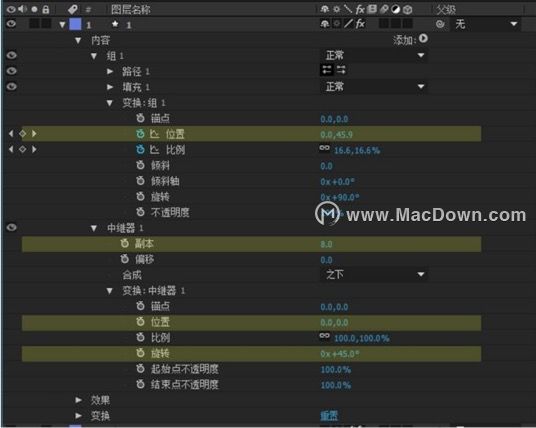Toggle constrain proportions link for 组 1 比例
Viewport: 536px width, 428px height.
click(x=324, y=148)
